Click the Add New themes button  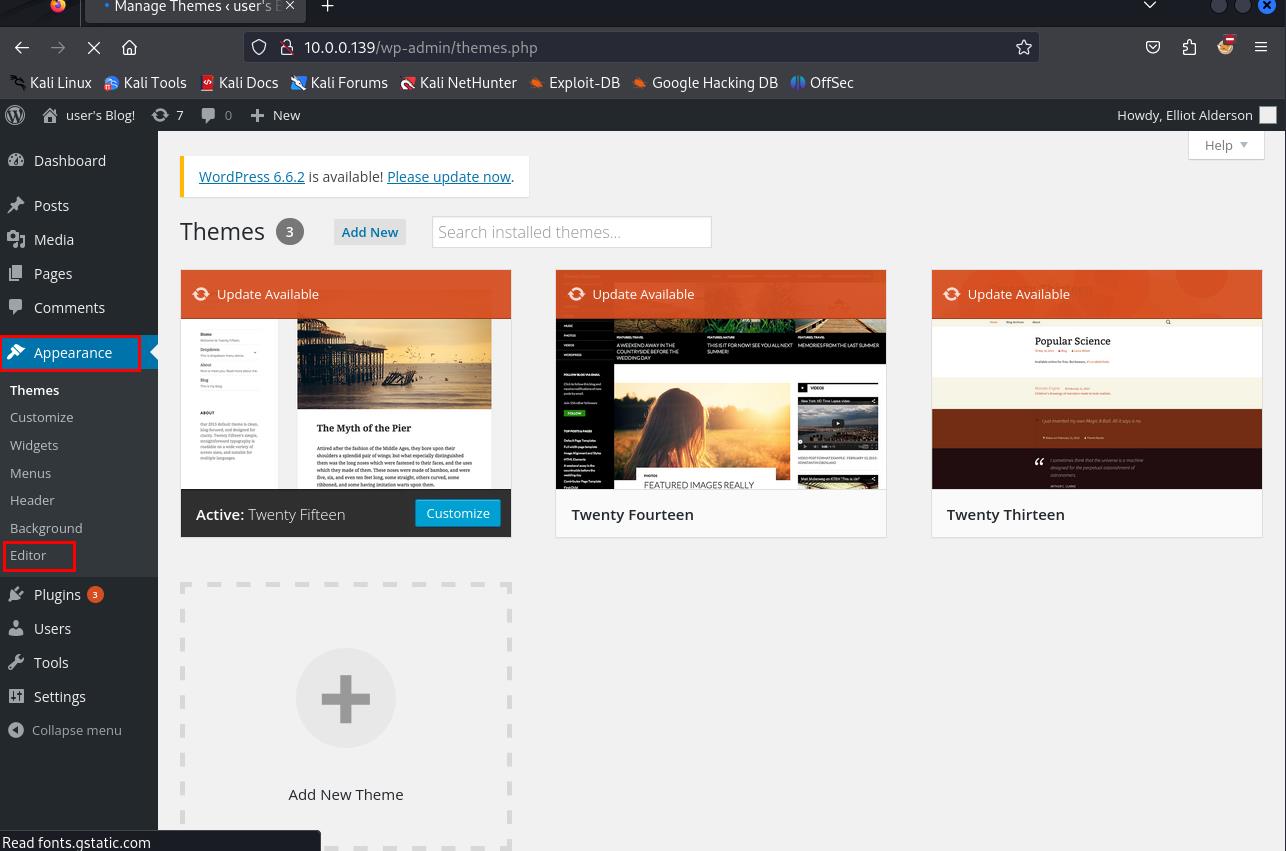pyautogui.click(x=369, y=232)
